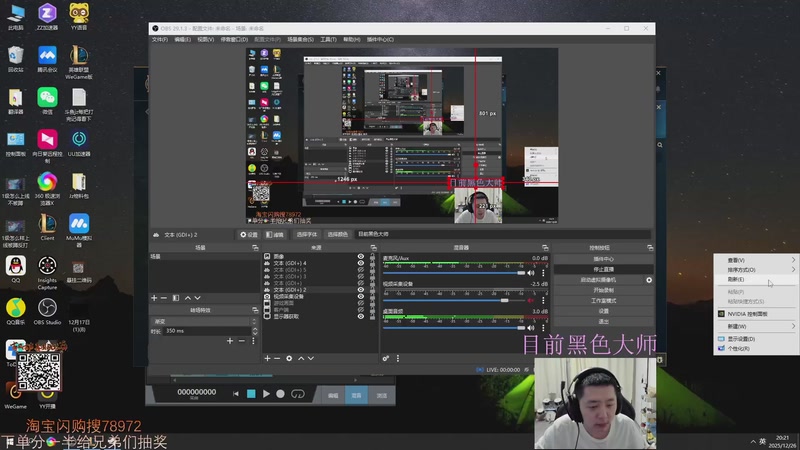800x450 pixels.
Task: Click 停止直播 stop streaming button
Action: pyautogui.click(x=604, y=269)
